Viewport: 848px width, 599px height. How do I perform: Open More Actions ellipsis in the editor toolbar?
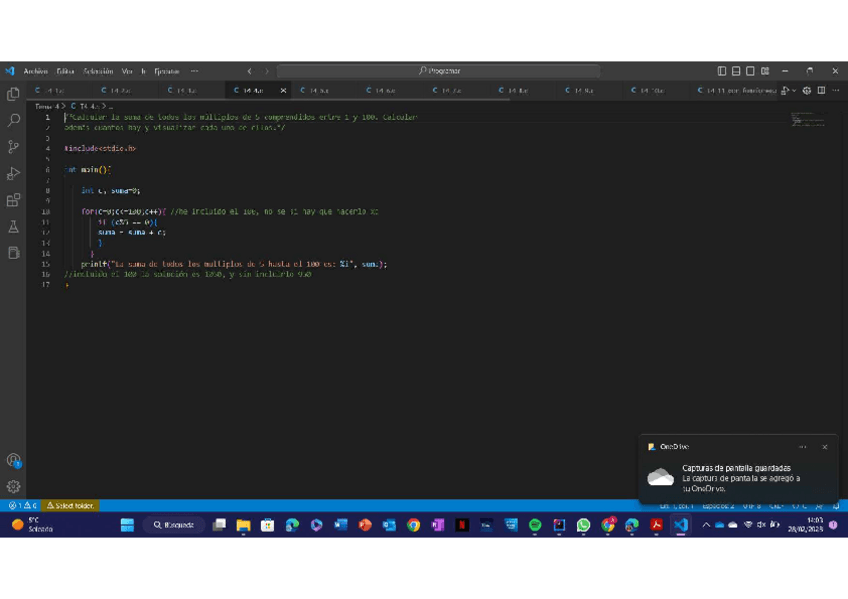(835, 91)
